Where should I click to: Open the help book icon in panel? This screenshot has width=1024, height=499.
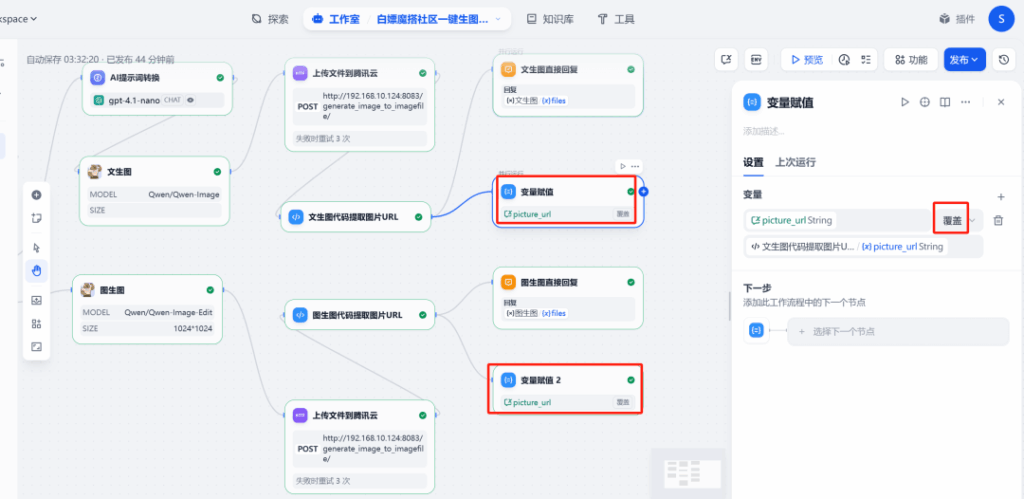(945, 102)
